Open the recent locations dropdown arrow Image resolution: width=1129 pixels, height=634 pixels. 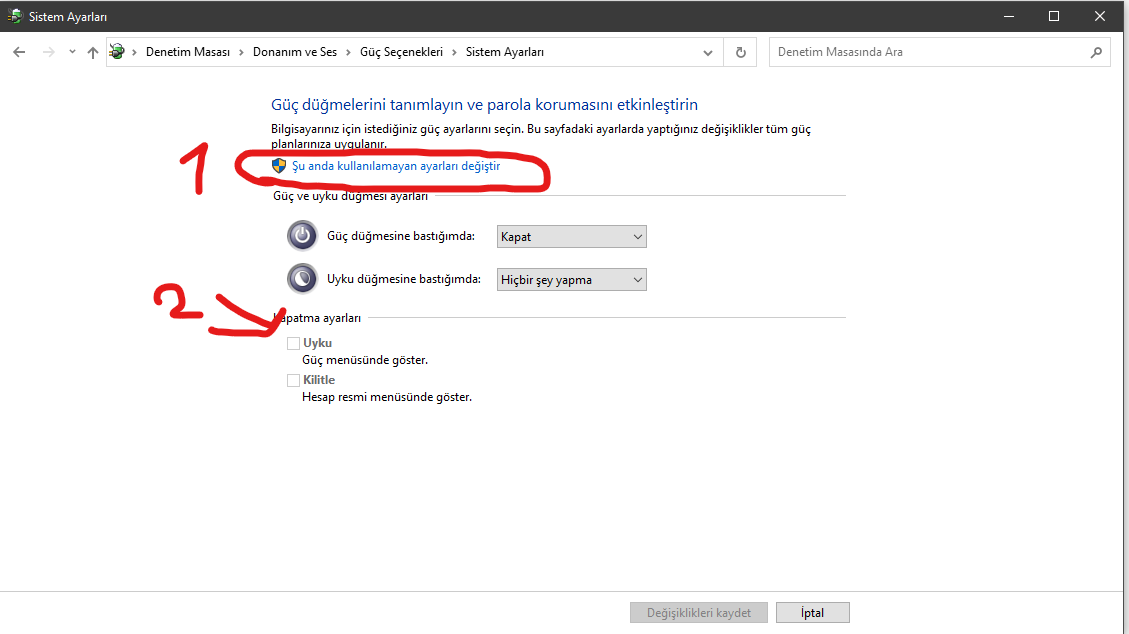coord(72,52)
